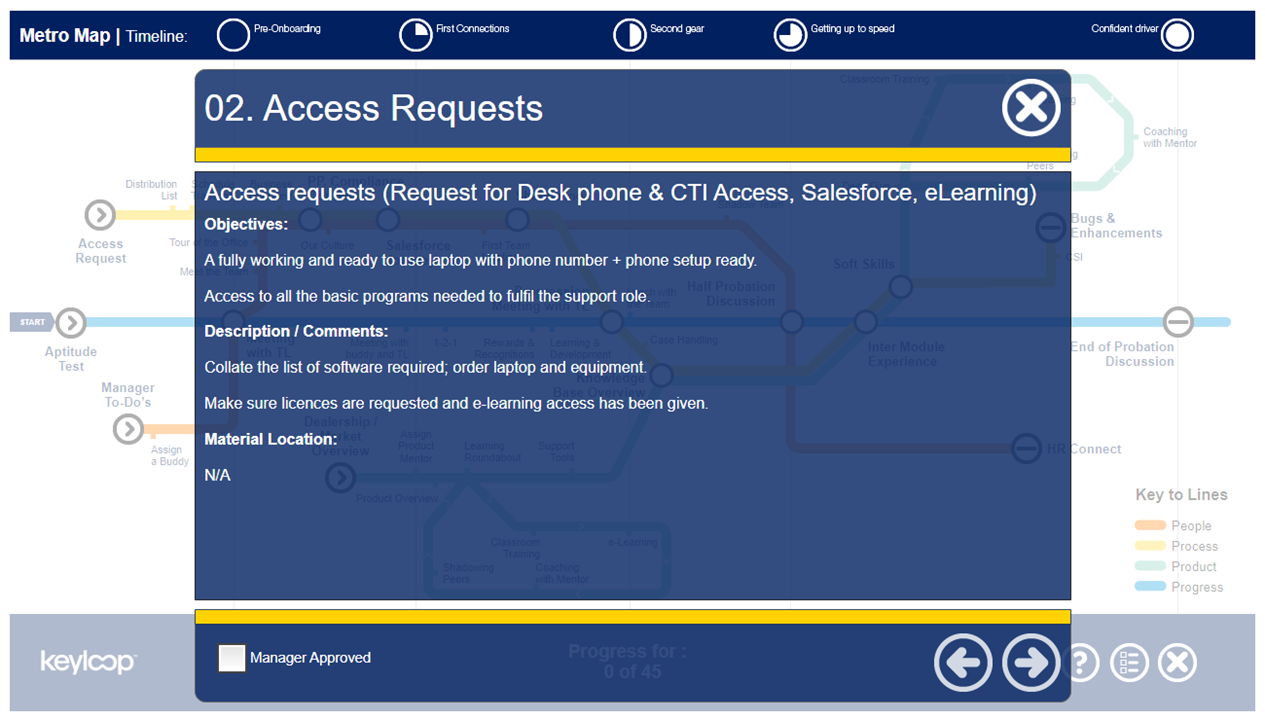Close the Access Requests dialog with X icon
The image size is (1265, 720).
coord(1031,108)
